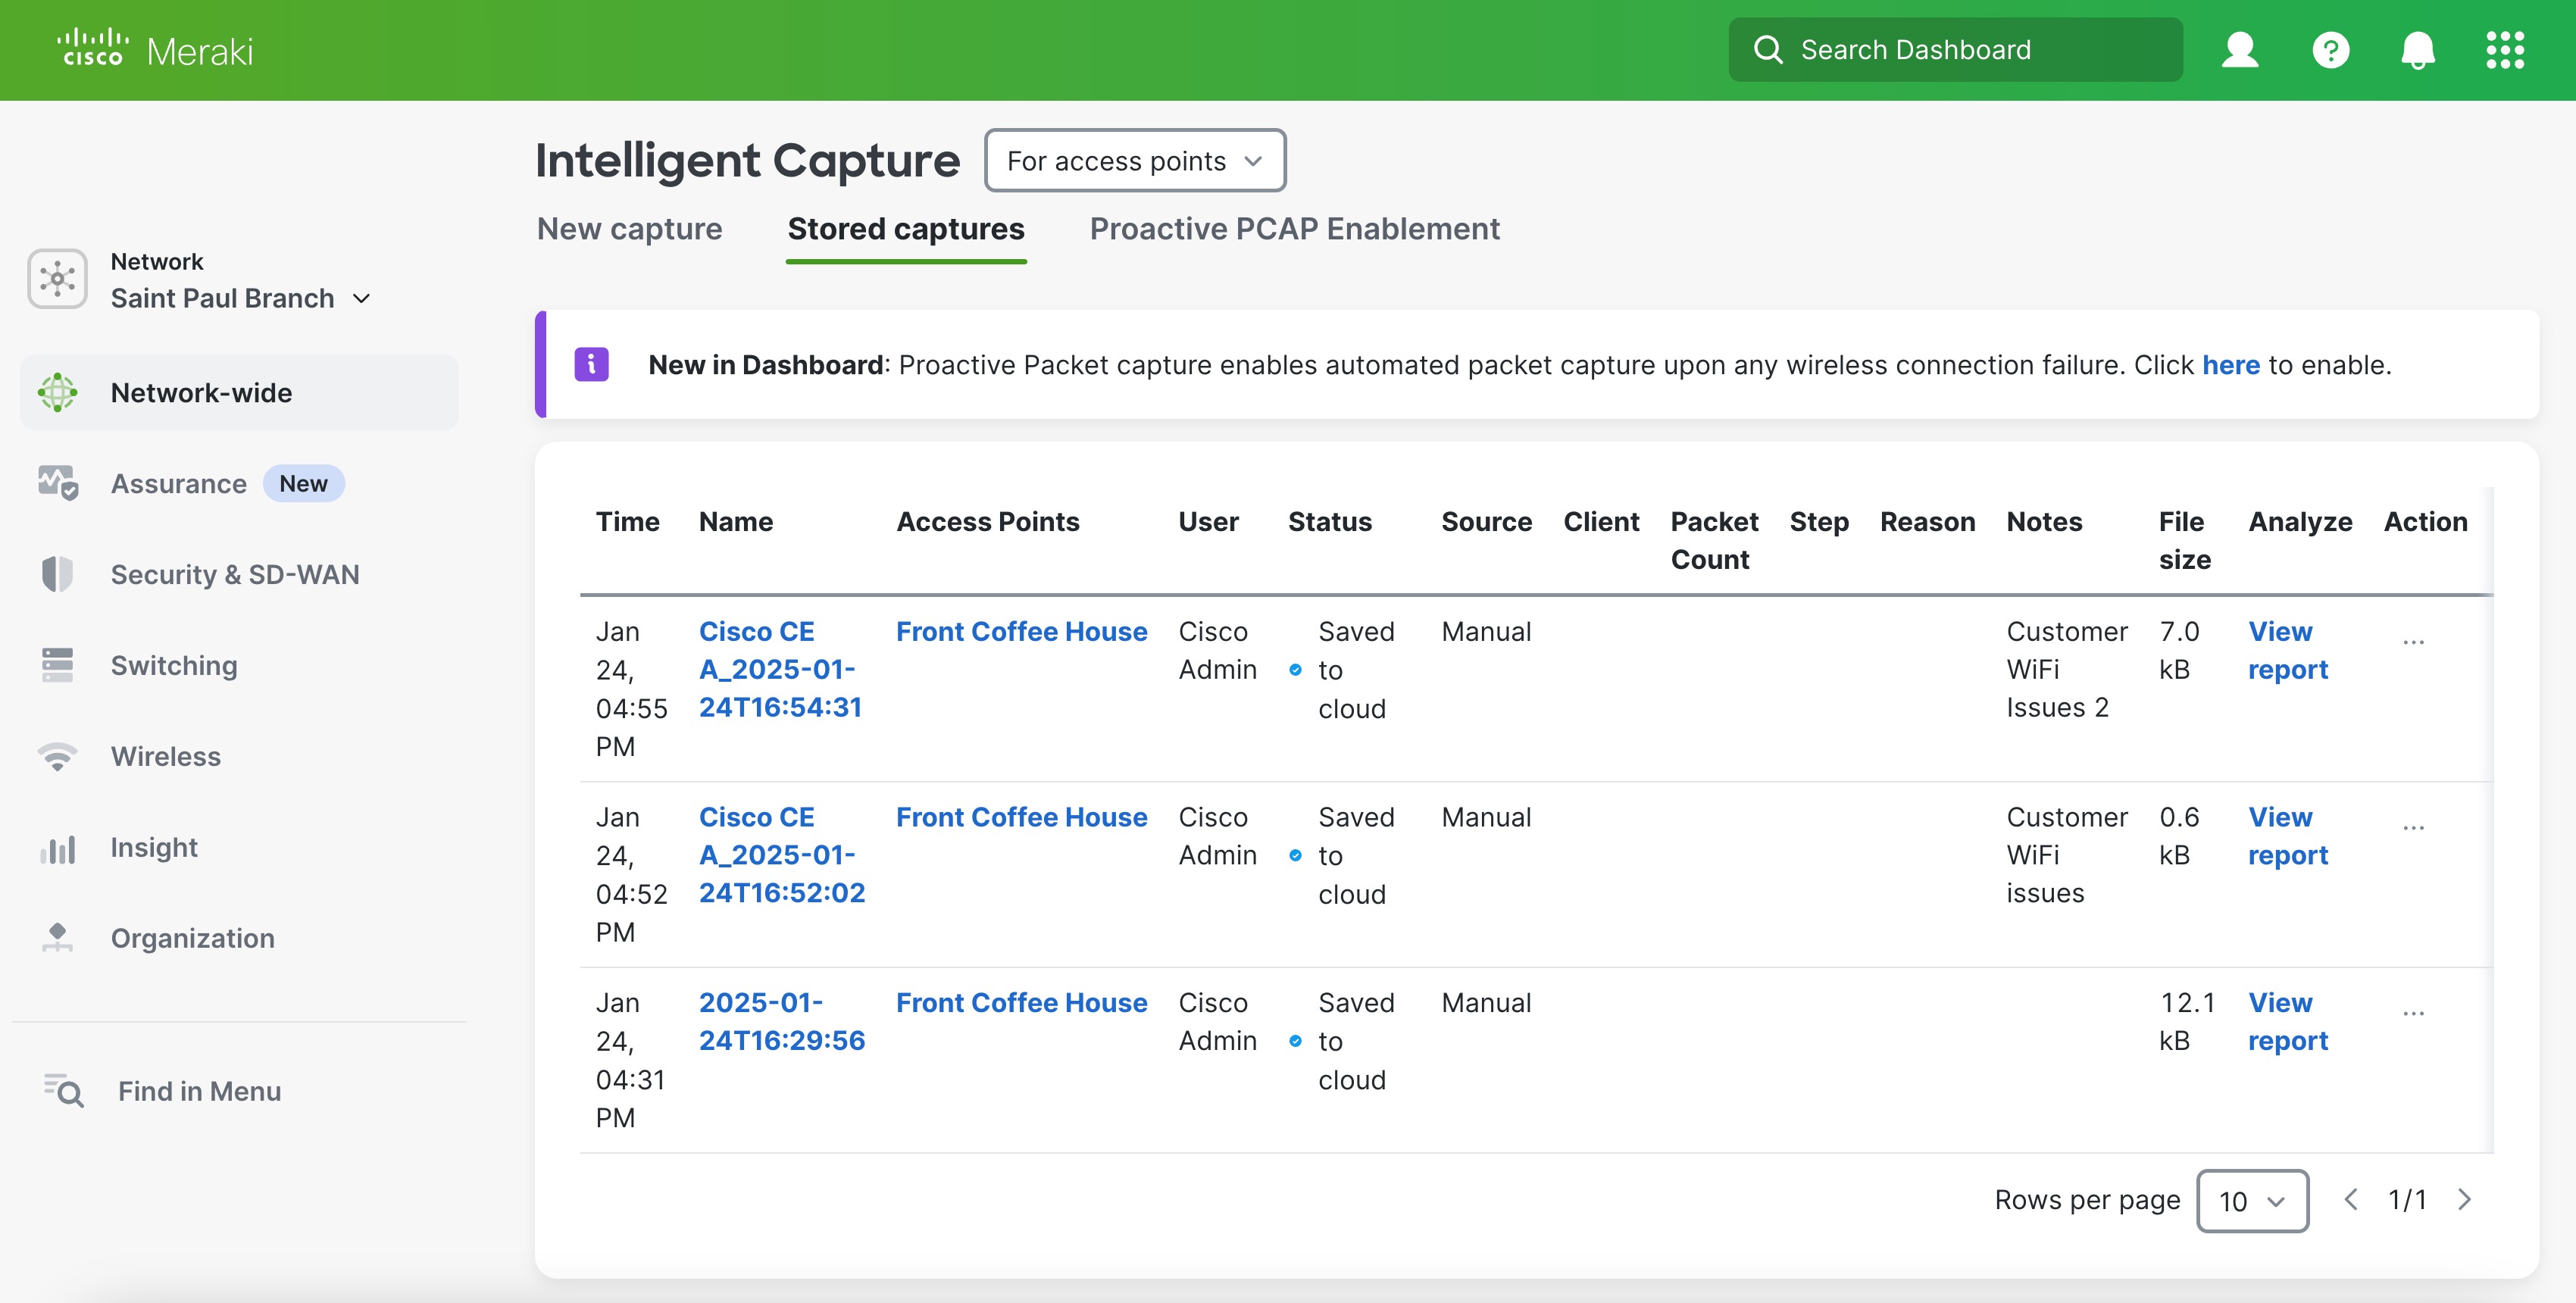Select the Network-wide sidebar icon
Image resolution: width=2576 pixels, height=1303 pixels.
[57, 392]
